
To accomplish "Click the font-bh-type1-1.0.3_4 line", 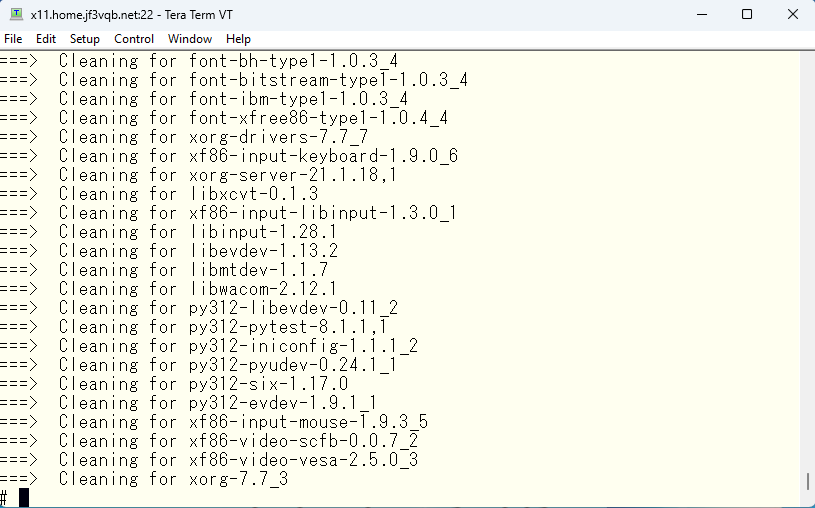I will [199, 61].
